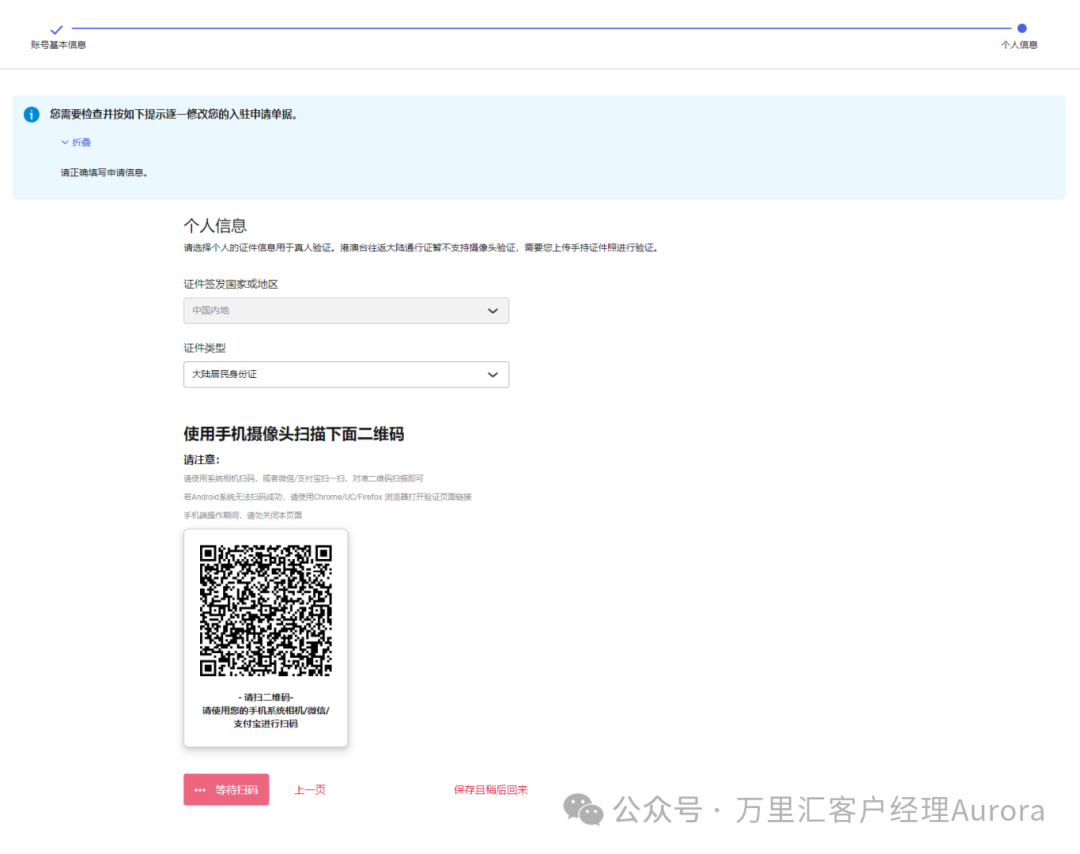Click the dropdown arrow on the 大陆居民身份证 field
Image resolution: width=1080 pixels, height=854 pixels.
492,374
